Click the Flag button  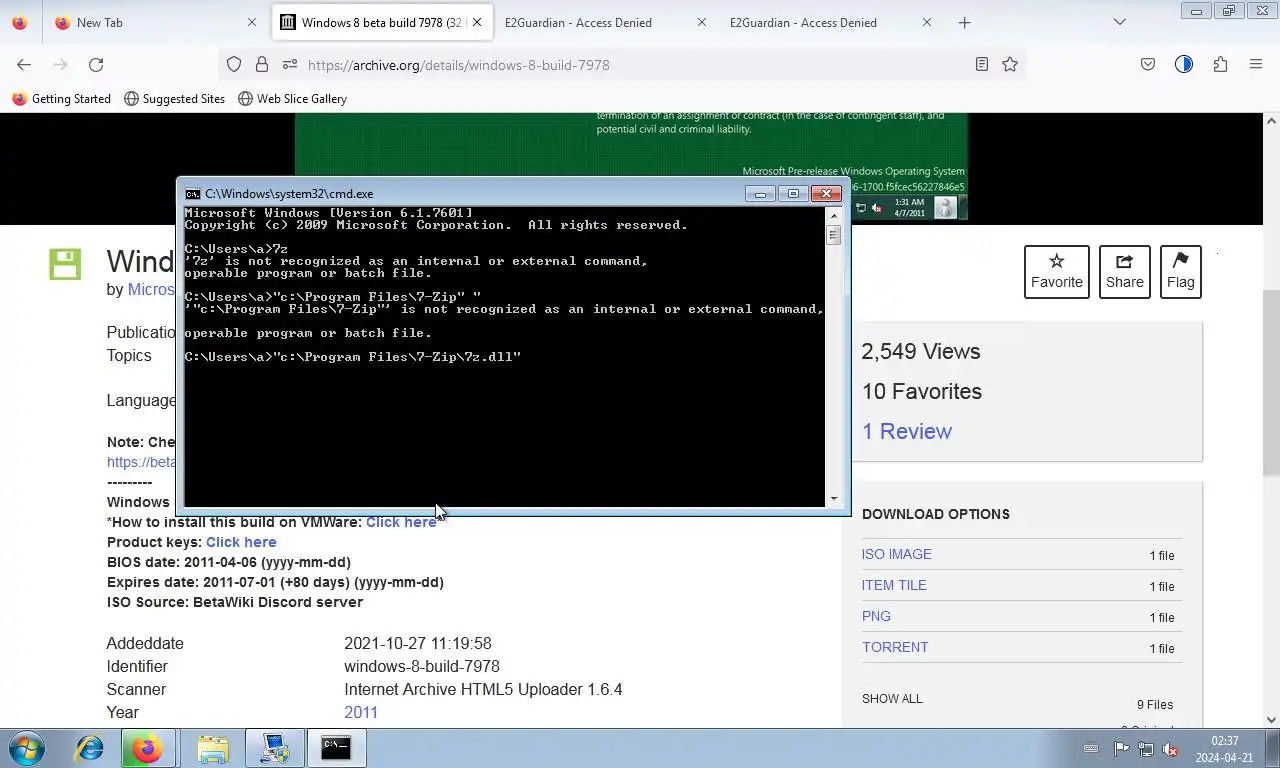[x=1181, y=272]
